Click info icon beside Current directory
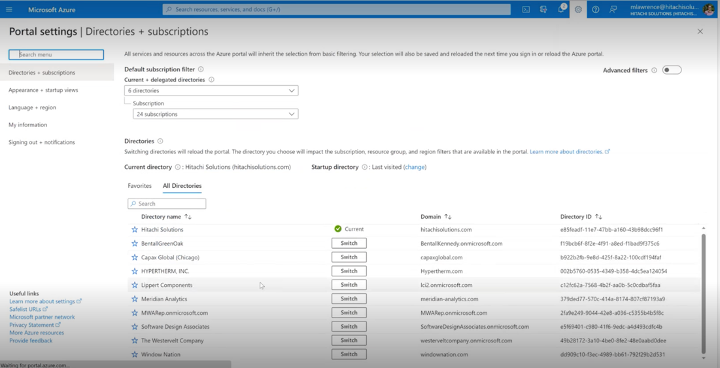Screen dimensions: 720x368 tap(177, 167)
